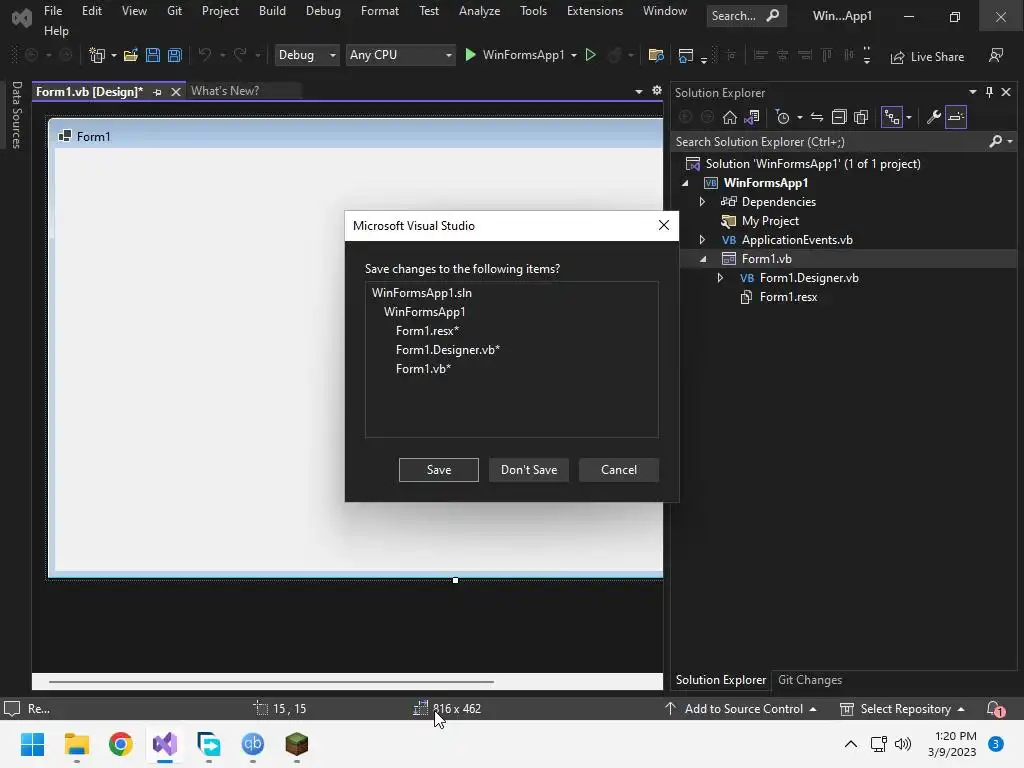Image resolution: width=1024 pixels, height=768 pixels.
Task: Switch to the What's New? tab
Action: (x=225, y=91)
